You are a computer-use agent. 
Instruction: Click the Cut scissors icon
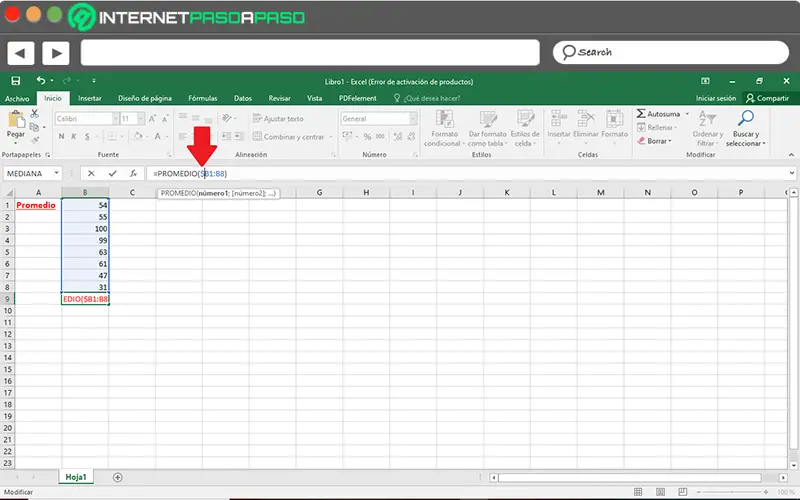pyautogui.click(x=35, y=113)
